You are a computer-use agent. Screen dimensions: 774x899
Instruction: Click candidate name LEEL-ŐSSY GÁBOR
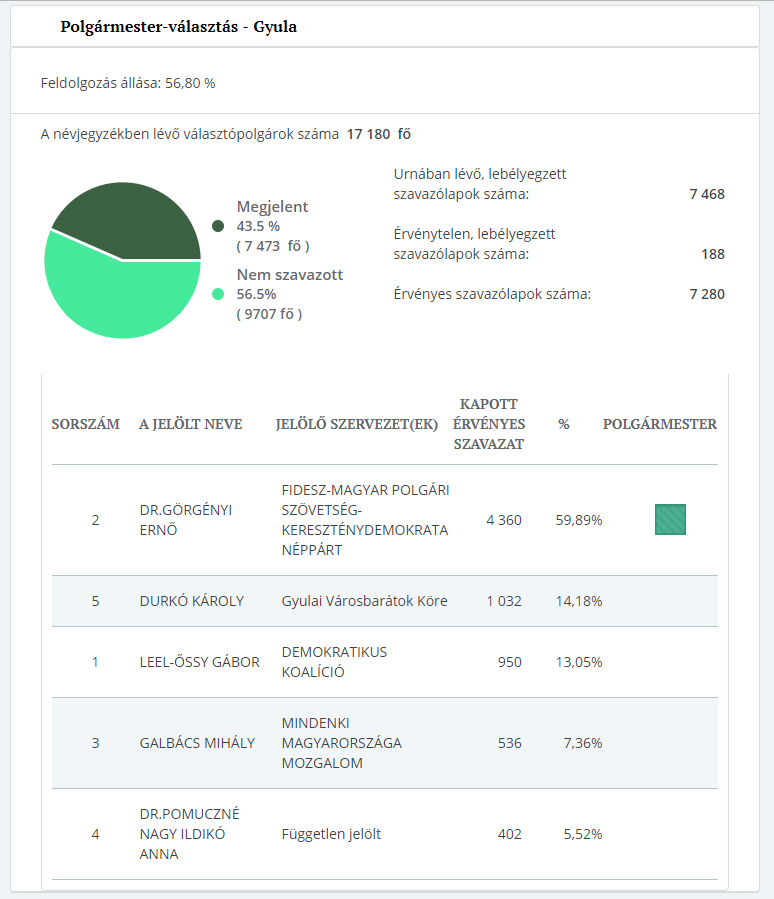[199, 662]
